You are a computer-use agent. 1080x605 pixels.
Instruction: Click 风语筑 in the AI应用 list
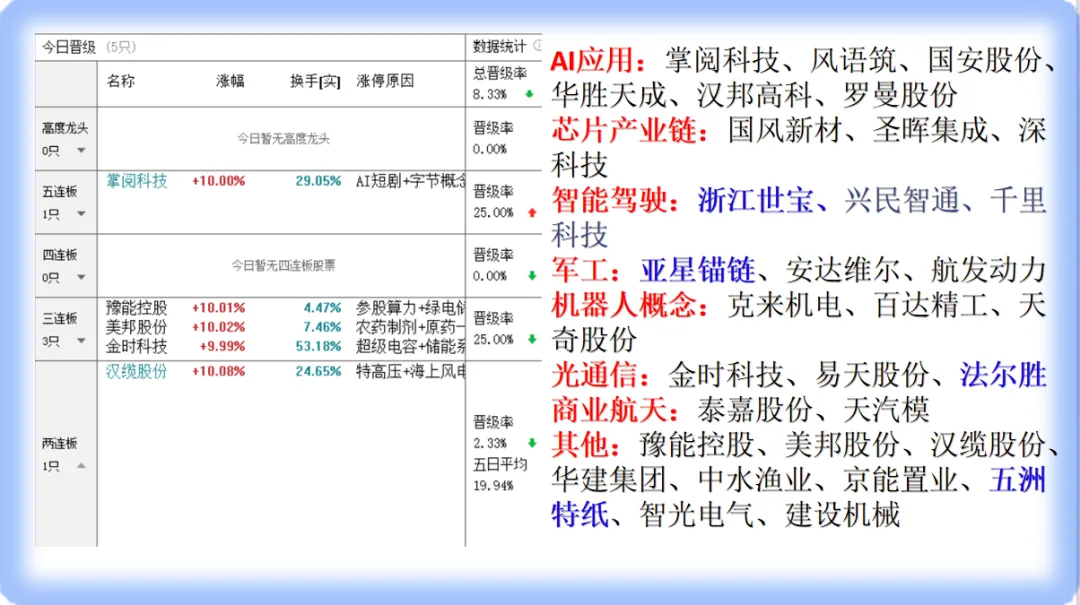point(853,61)
